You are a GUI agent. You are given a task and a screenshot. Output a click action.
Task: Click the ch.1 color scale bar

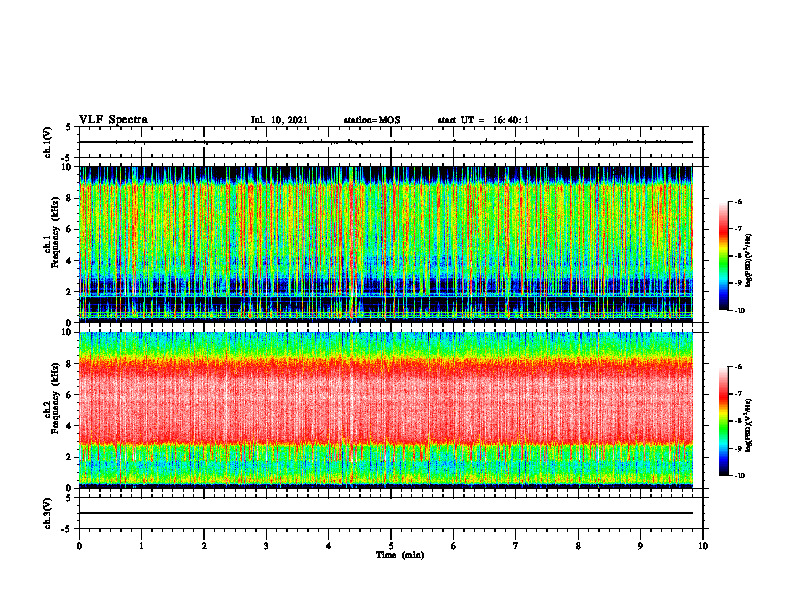pos(723,256)
